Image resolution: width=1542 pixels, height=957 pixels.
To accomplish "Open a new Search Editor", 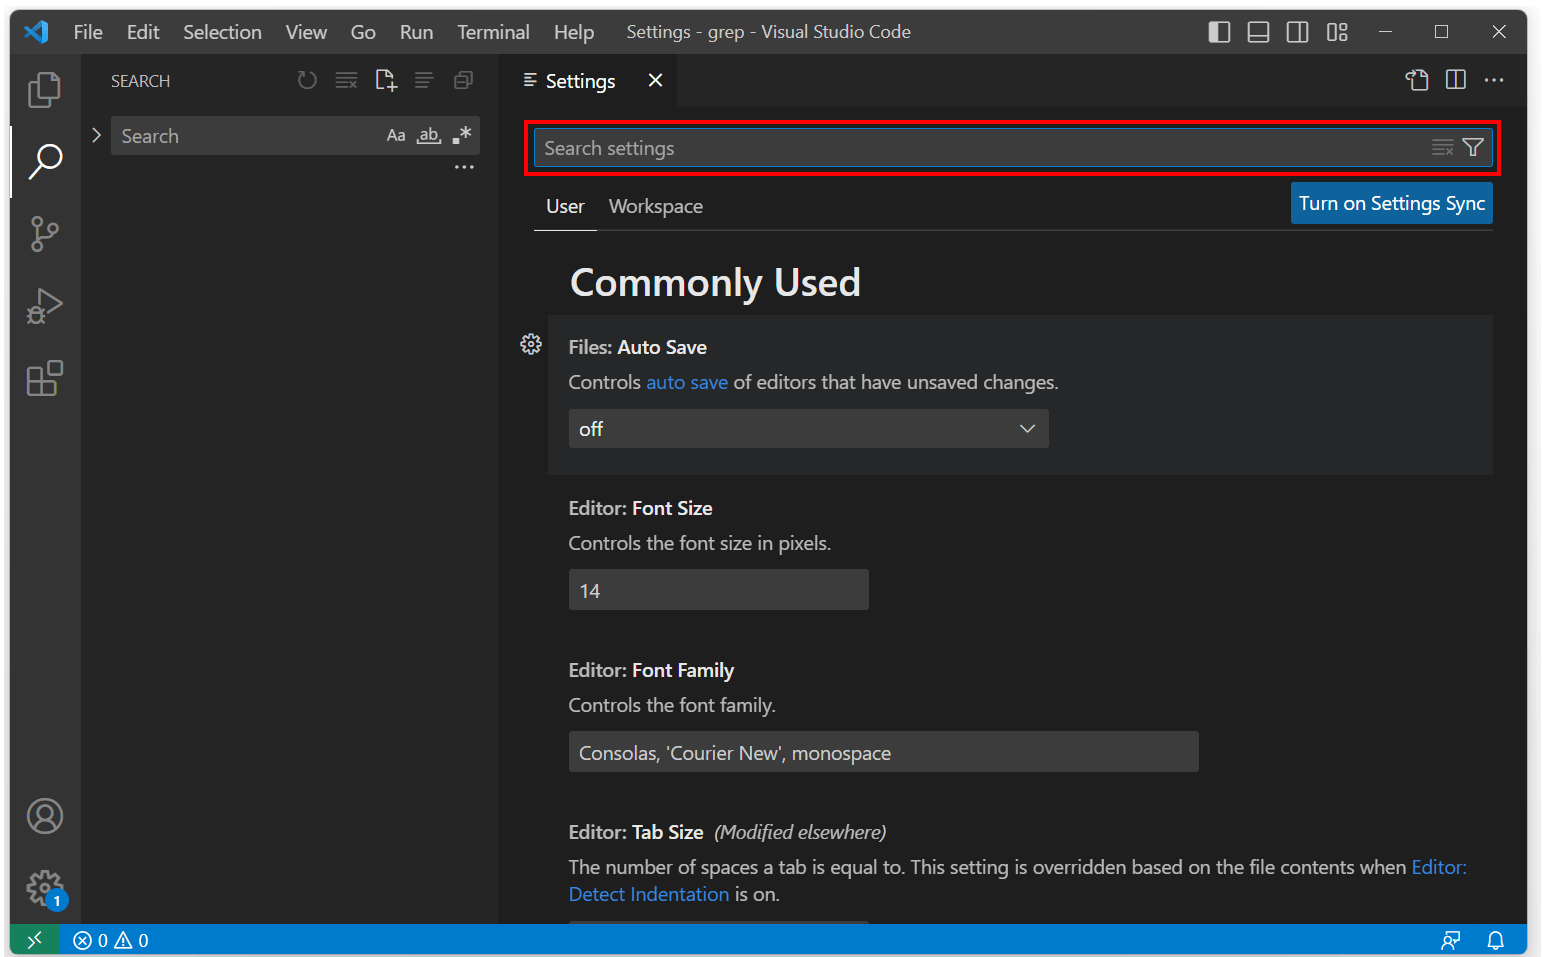I will pos(386,80).
